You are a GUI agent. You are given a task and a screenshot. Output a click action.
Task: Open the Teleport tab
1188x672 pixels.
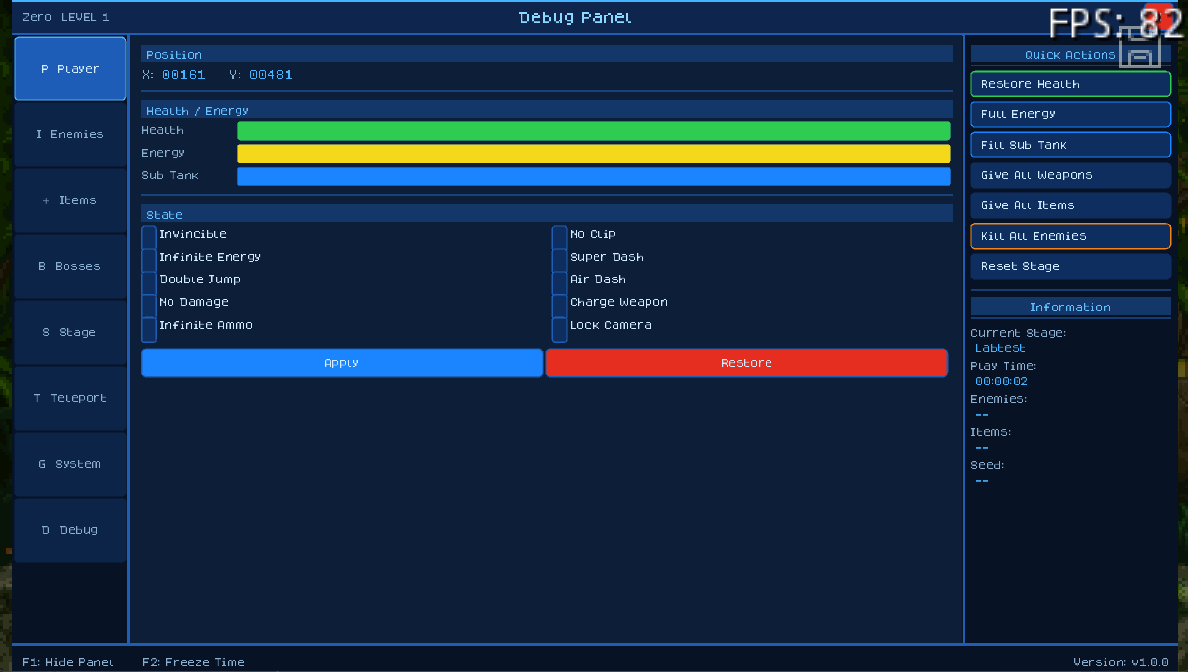[70, 398]
